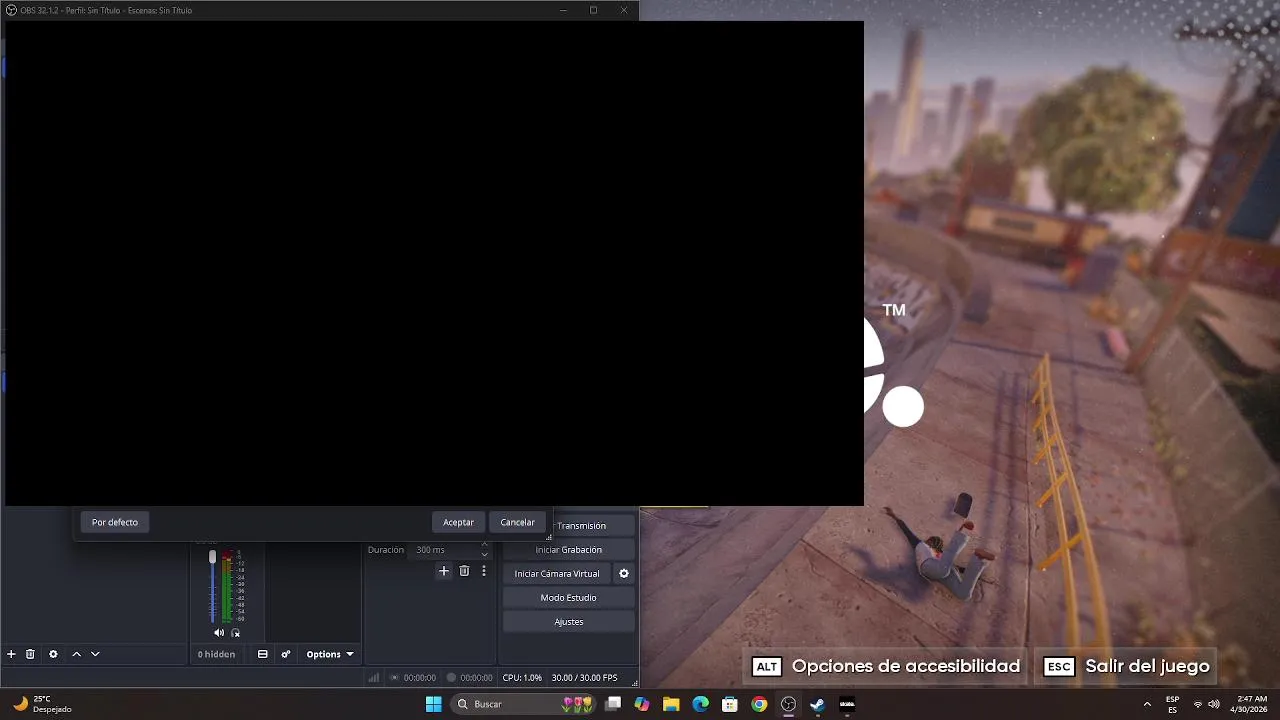Viewport: 1280px width, 720px height.
Task: Adjust the audio mixer volume fader
Action: 212,557
